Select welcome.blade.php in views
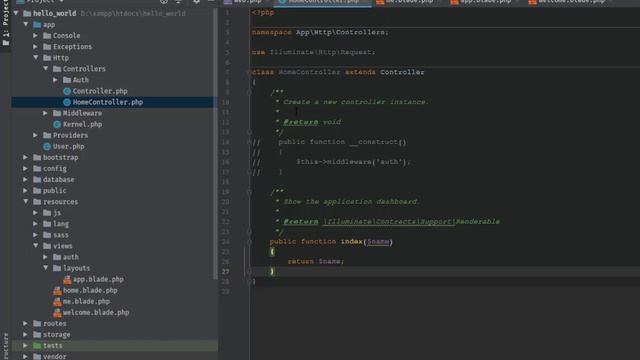 [96, 312]
